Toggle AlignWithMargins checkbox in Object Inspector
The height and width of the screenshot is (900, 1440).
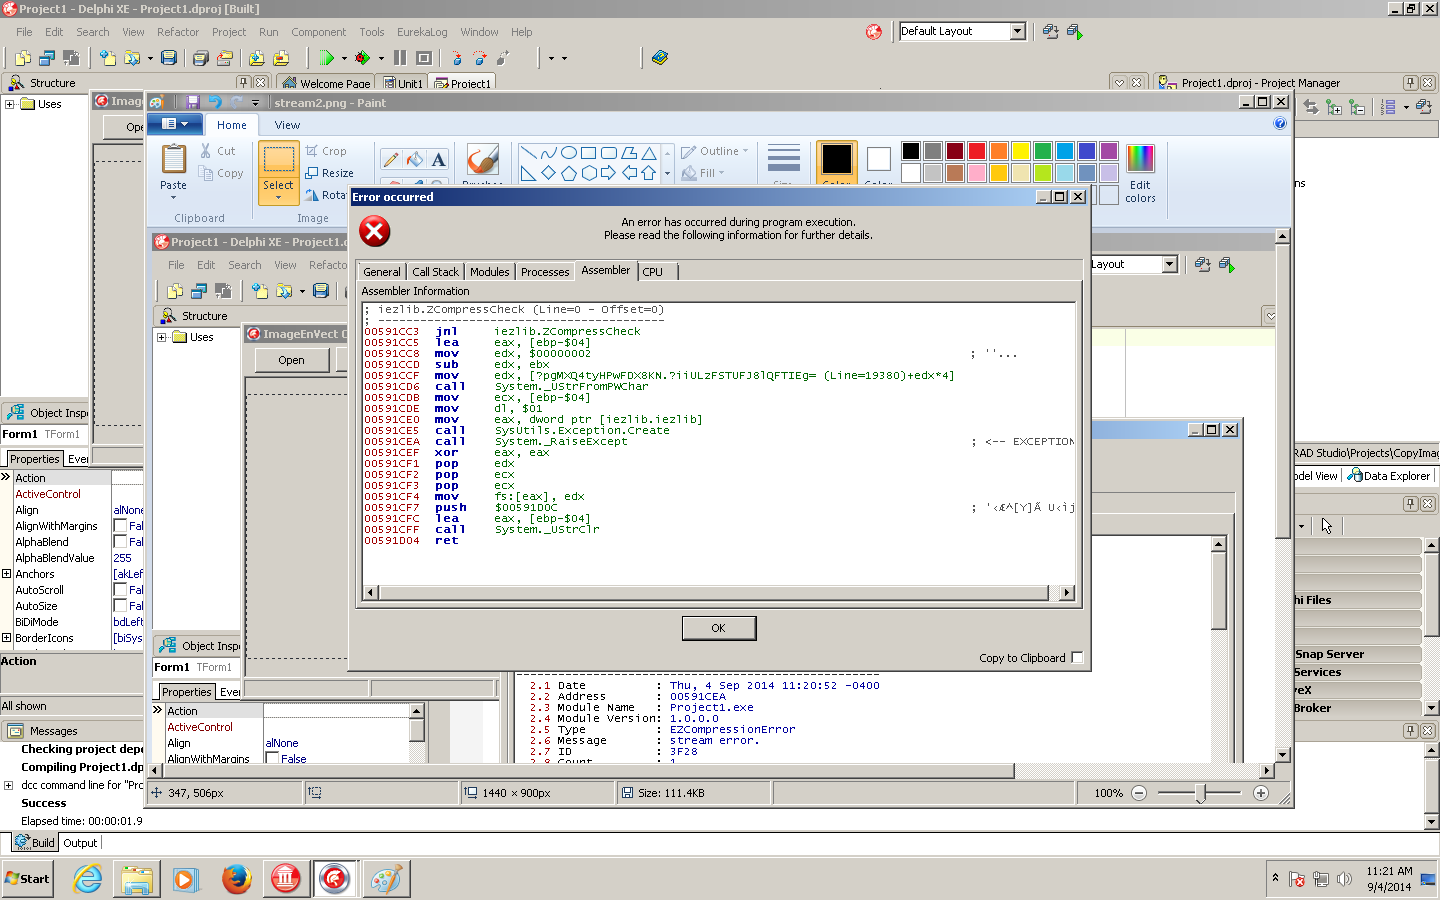120,526
